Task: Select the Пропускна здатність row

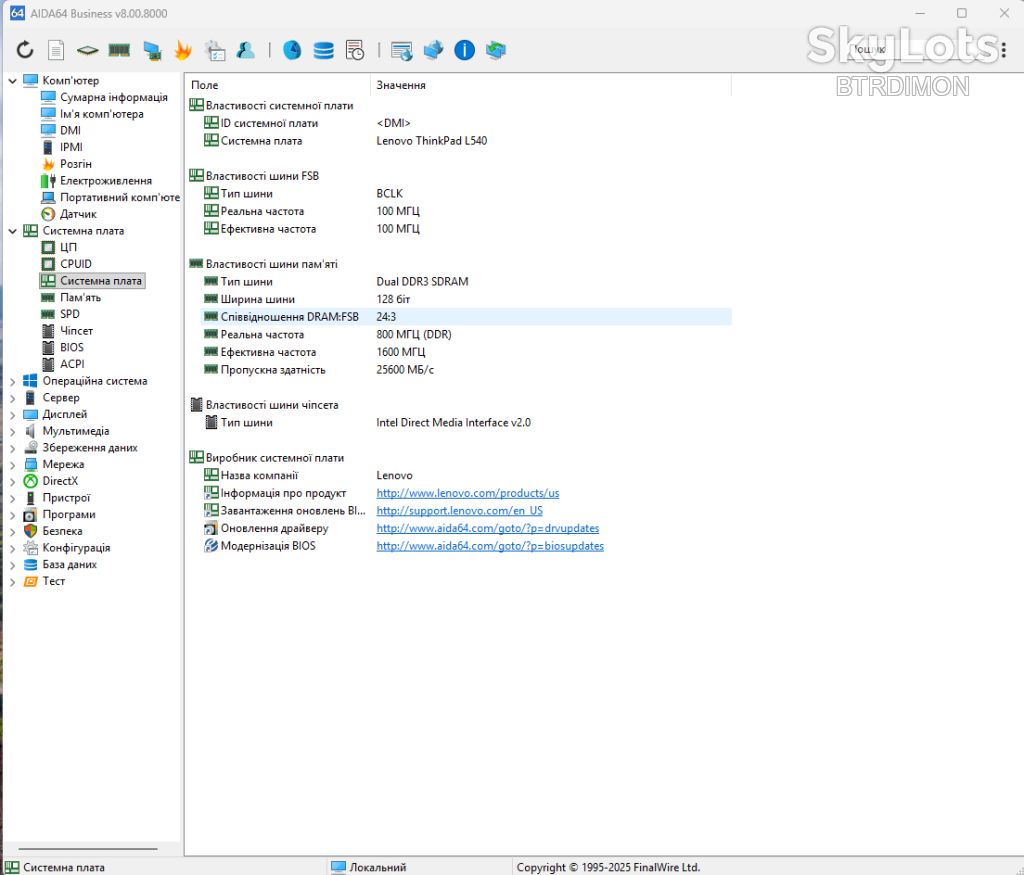Action: coord(466,370)
